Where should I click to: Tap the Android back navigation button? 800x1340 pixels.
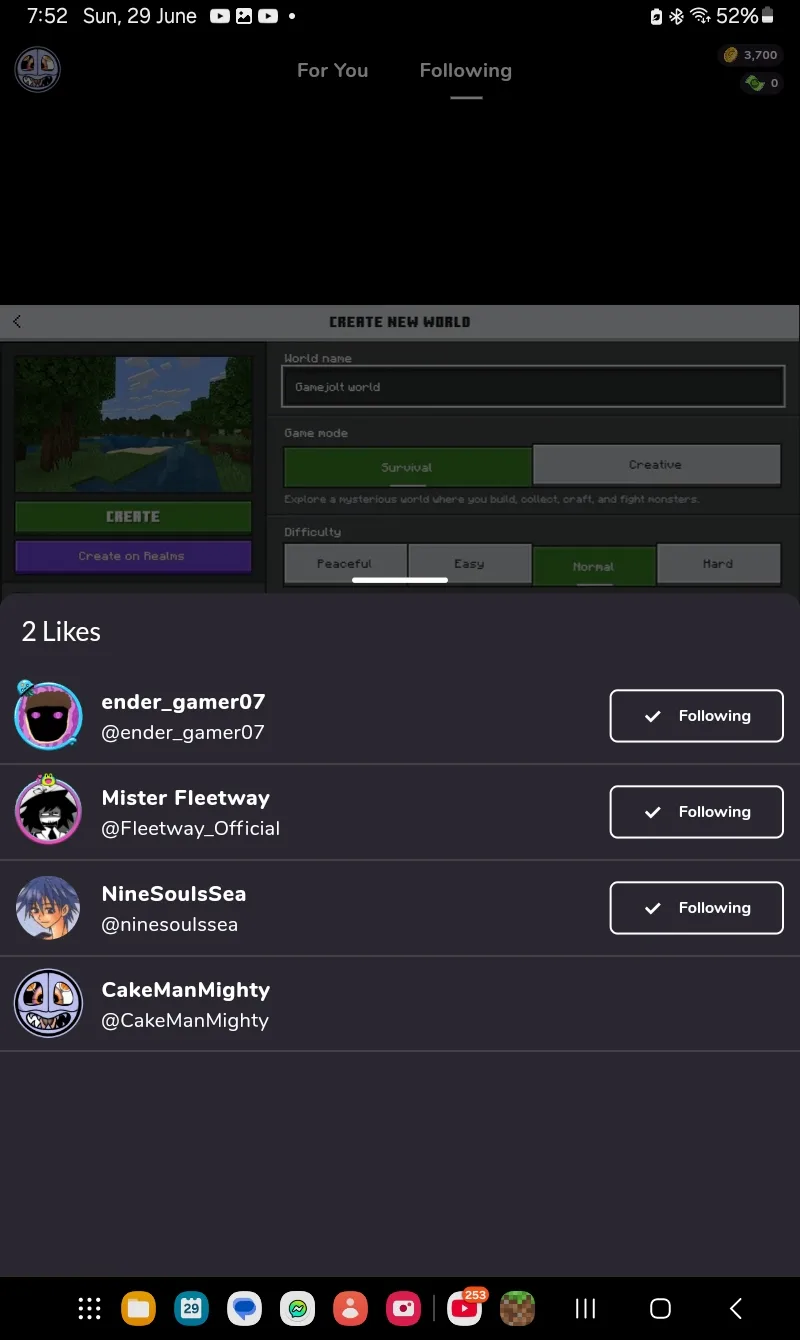pos(736,1308)
